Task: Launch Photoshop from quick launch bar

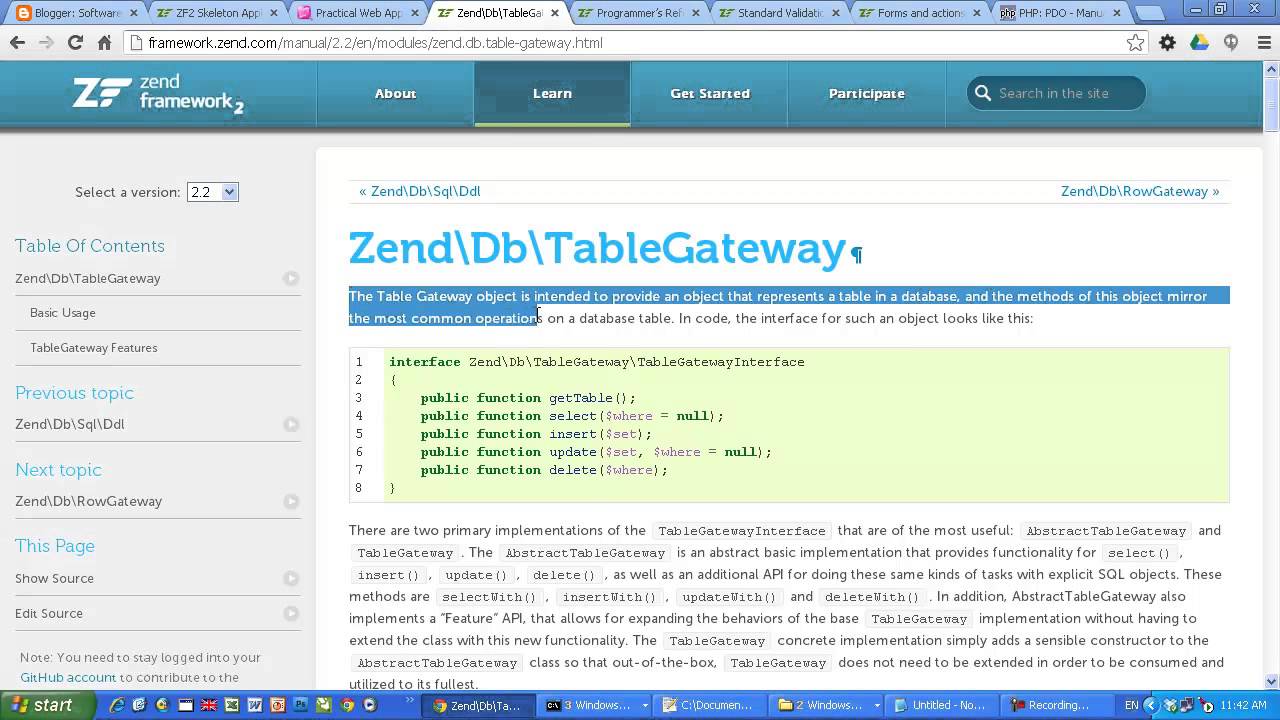Action: [301, 705]
